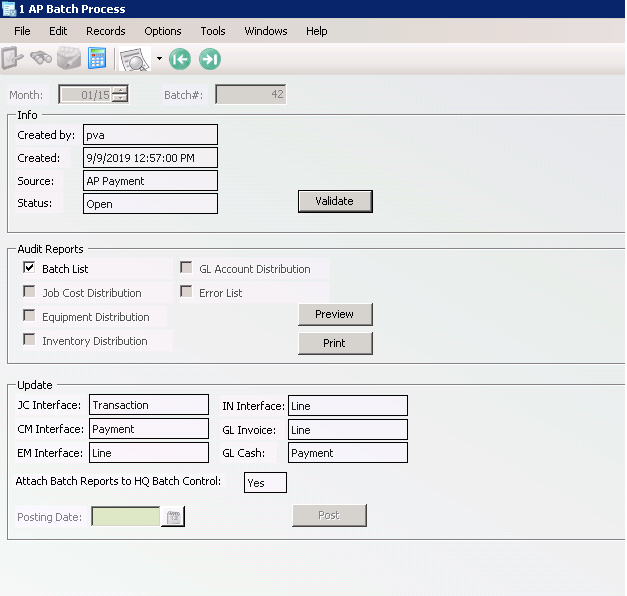The height and width of the screenshot is (596, 627).
Task: Open the Options menu
Action: pos(163,31)
